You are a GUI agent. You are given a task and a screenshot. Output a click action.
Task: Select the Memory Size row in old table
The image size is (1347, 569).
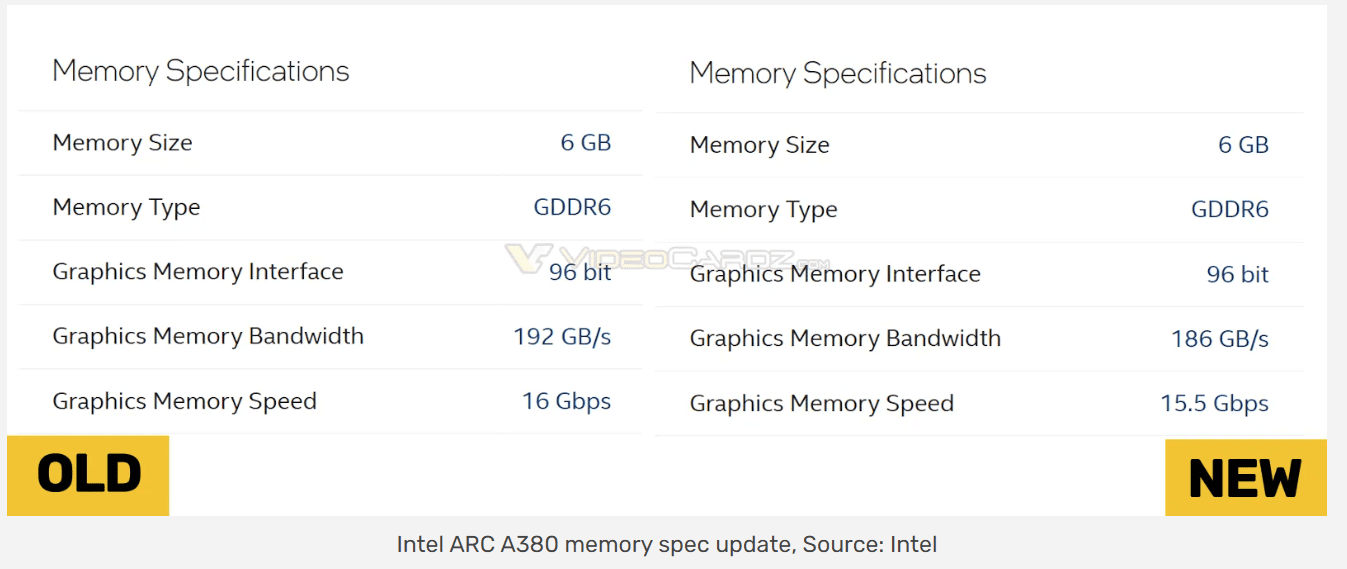[330, 143]
